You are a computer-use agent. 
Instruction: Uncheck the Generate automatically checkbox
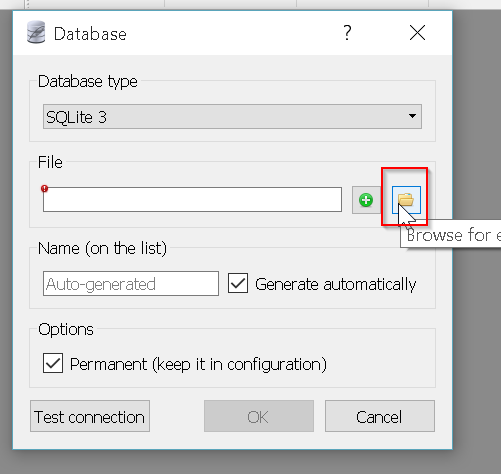238,283
